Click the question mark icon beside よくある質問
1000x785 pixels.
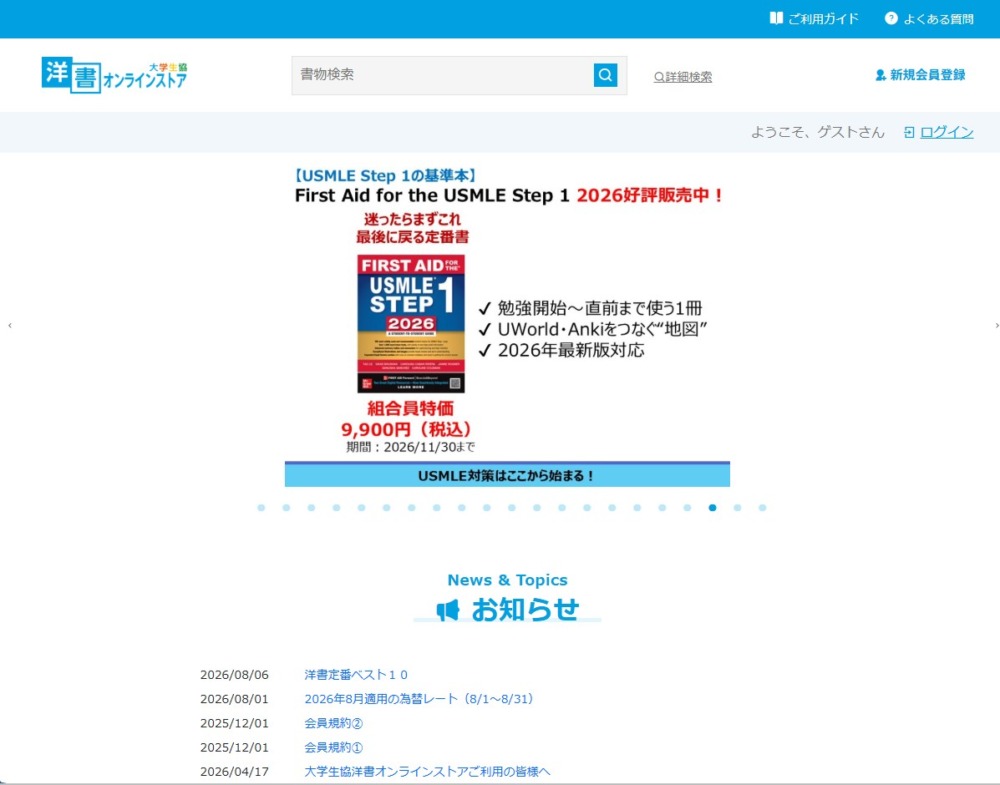(891, 18)
